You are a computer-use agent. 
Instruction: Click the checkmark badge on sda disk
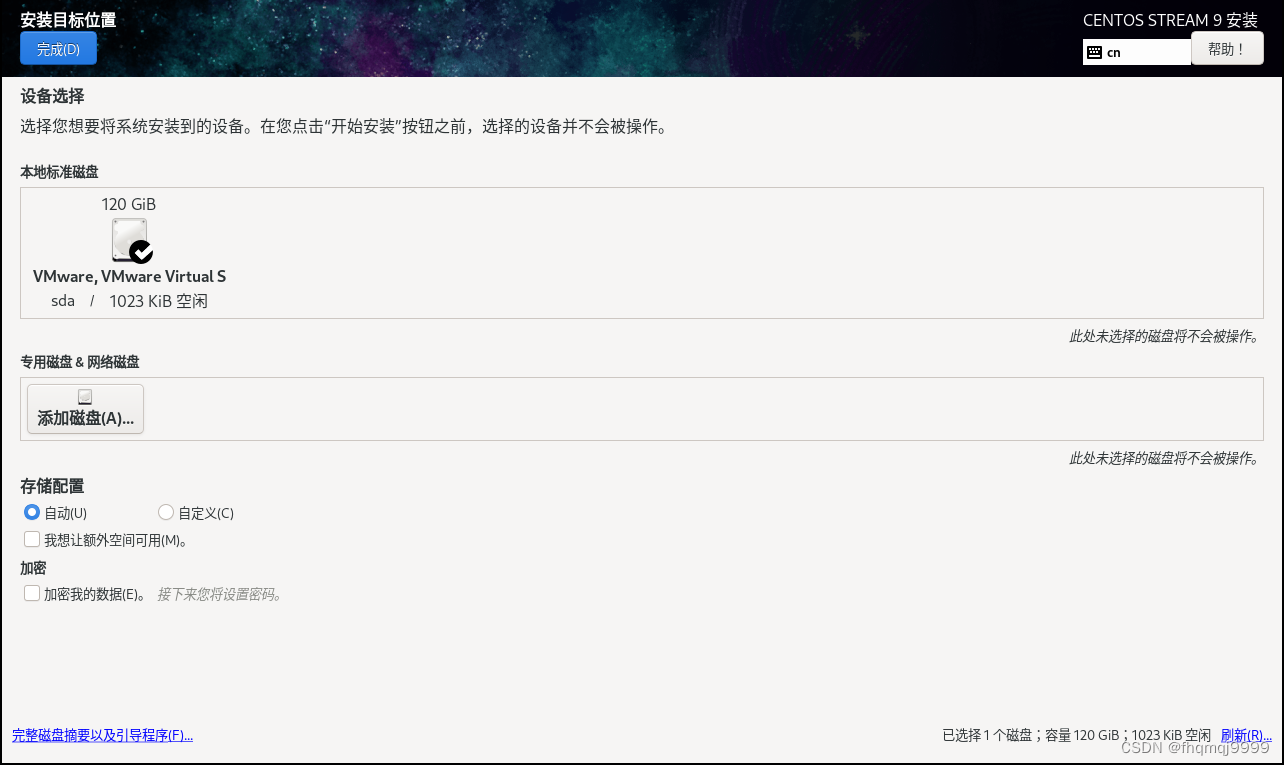(x=142, y=252)
